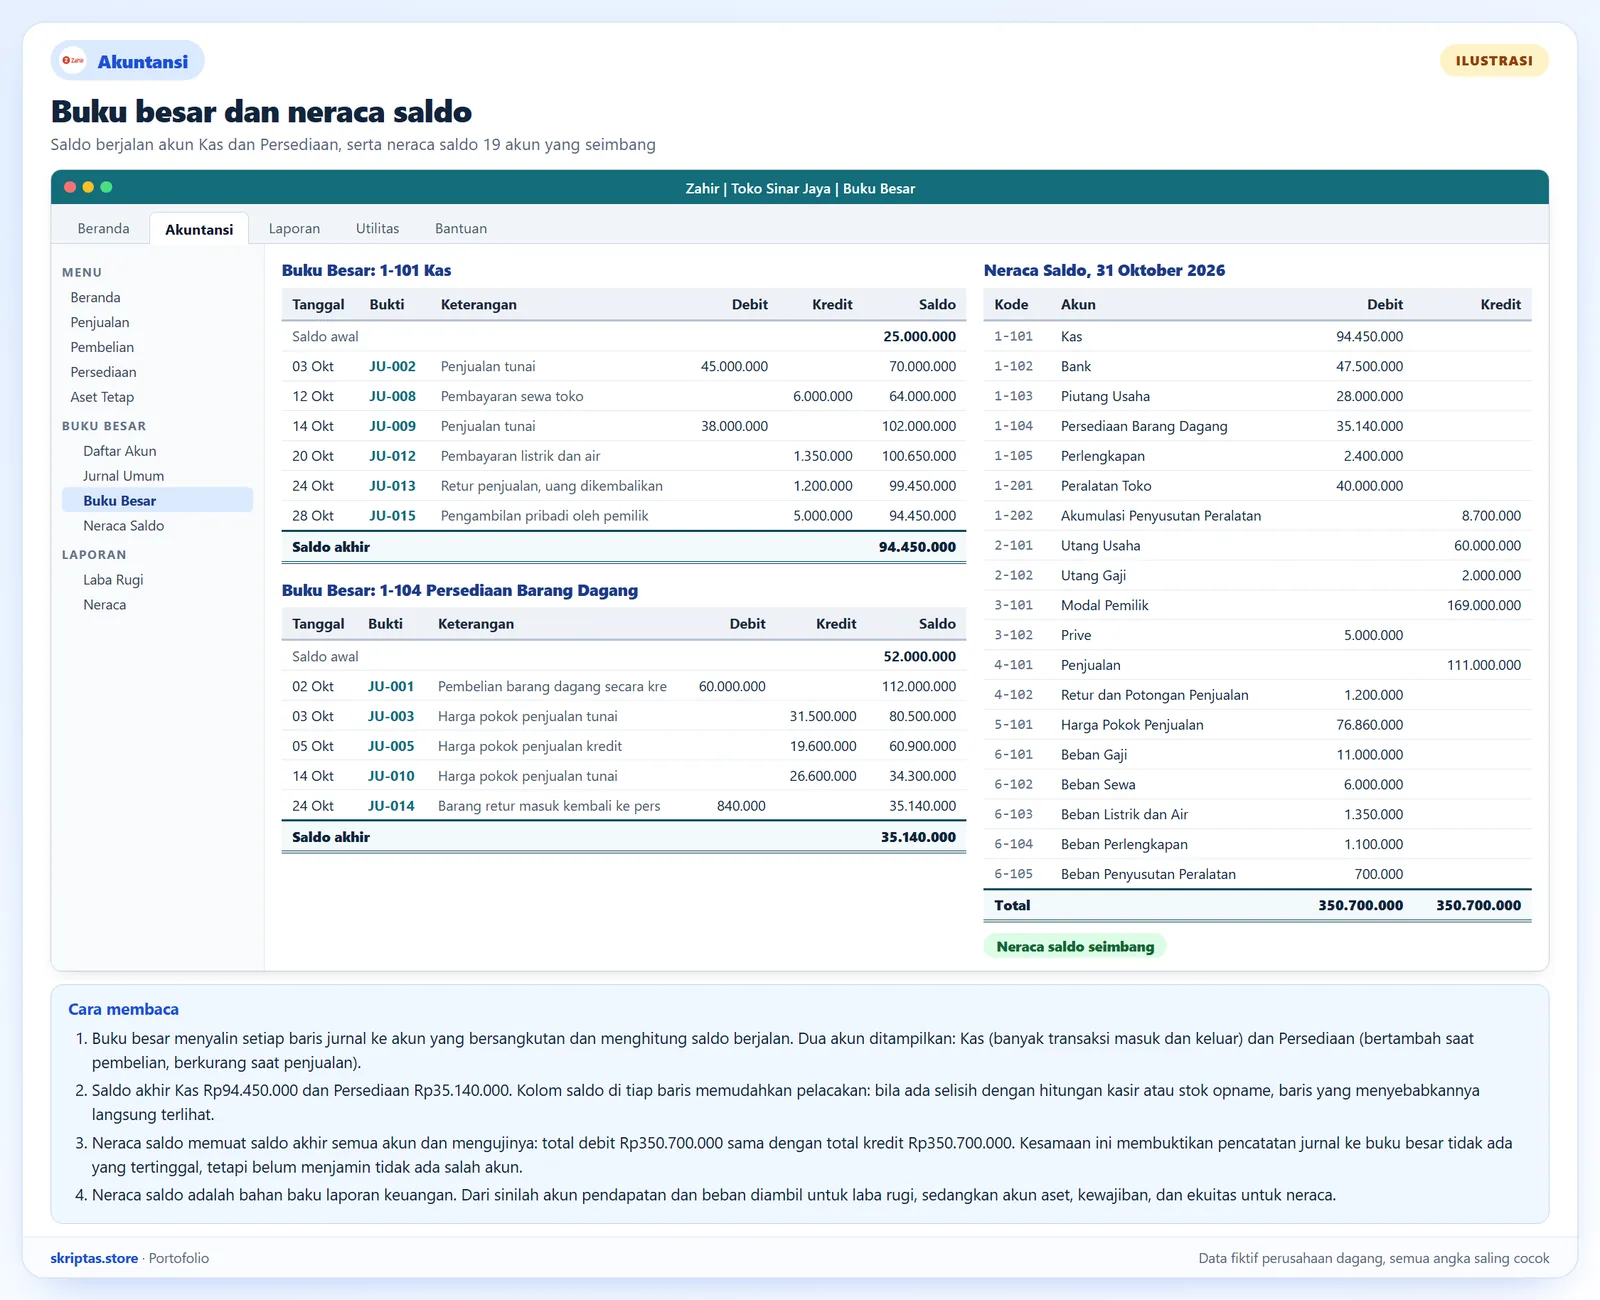This screenshot has width=1600, height=1300.
Task: Click the Kode column header in Neraca Saldo
Action: (x=1011, y=304)
